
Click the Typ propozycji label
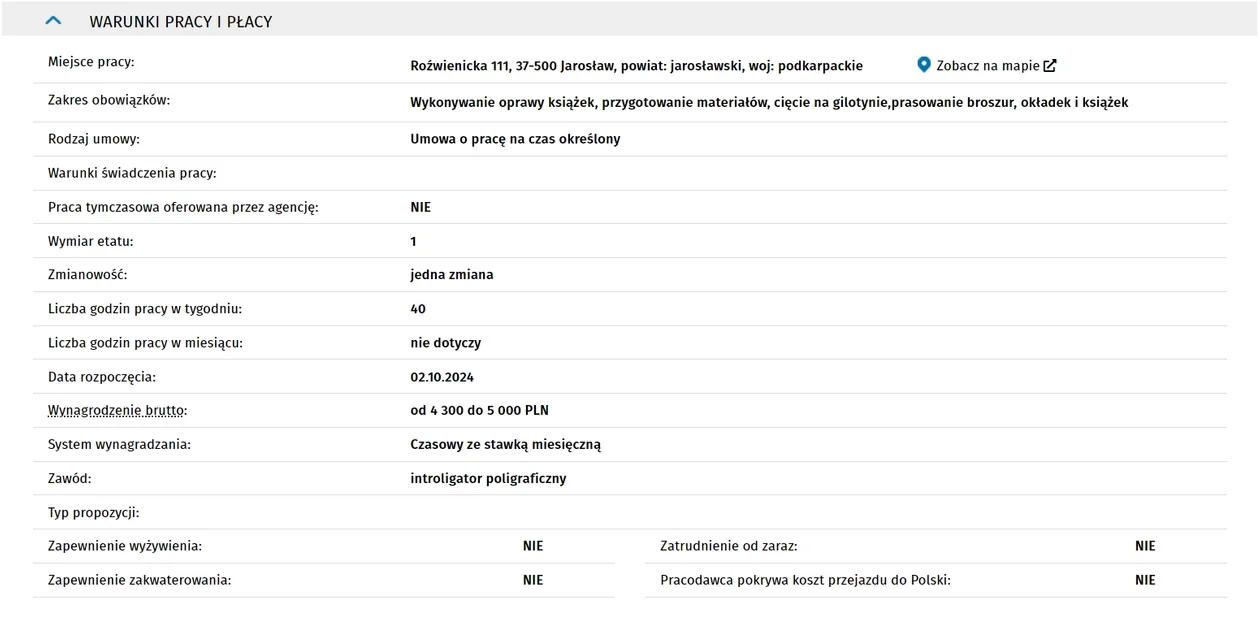[94, 512]
